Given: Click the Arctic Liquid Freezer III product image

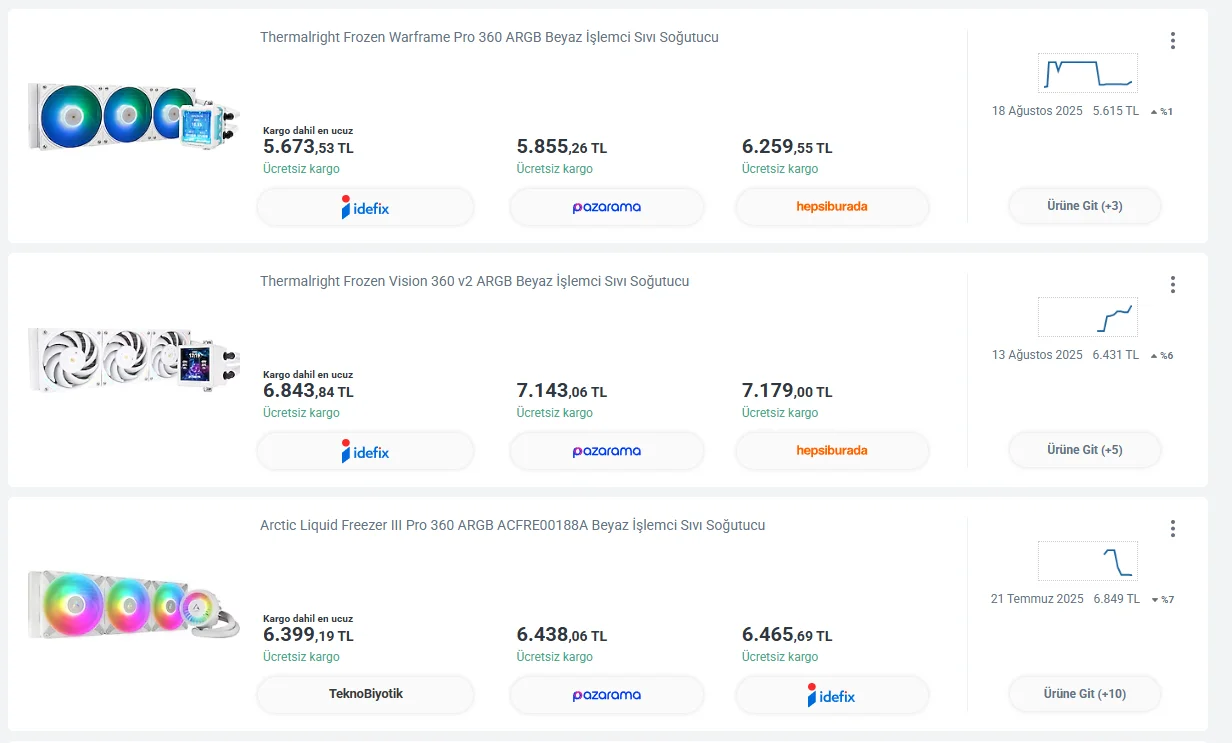Looking at the screenshot, I should tap(133, 604).
